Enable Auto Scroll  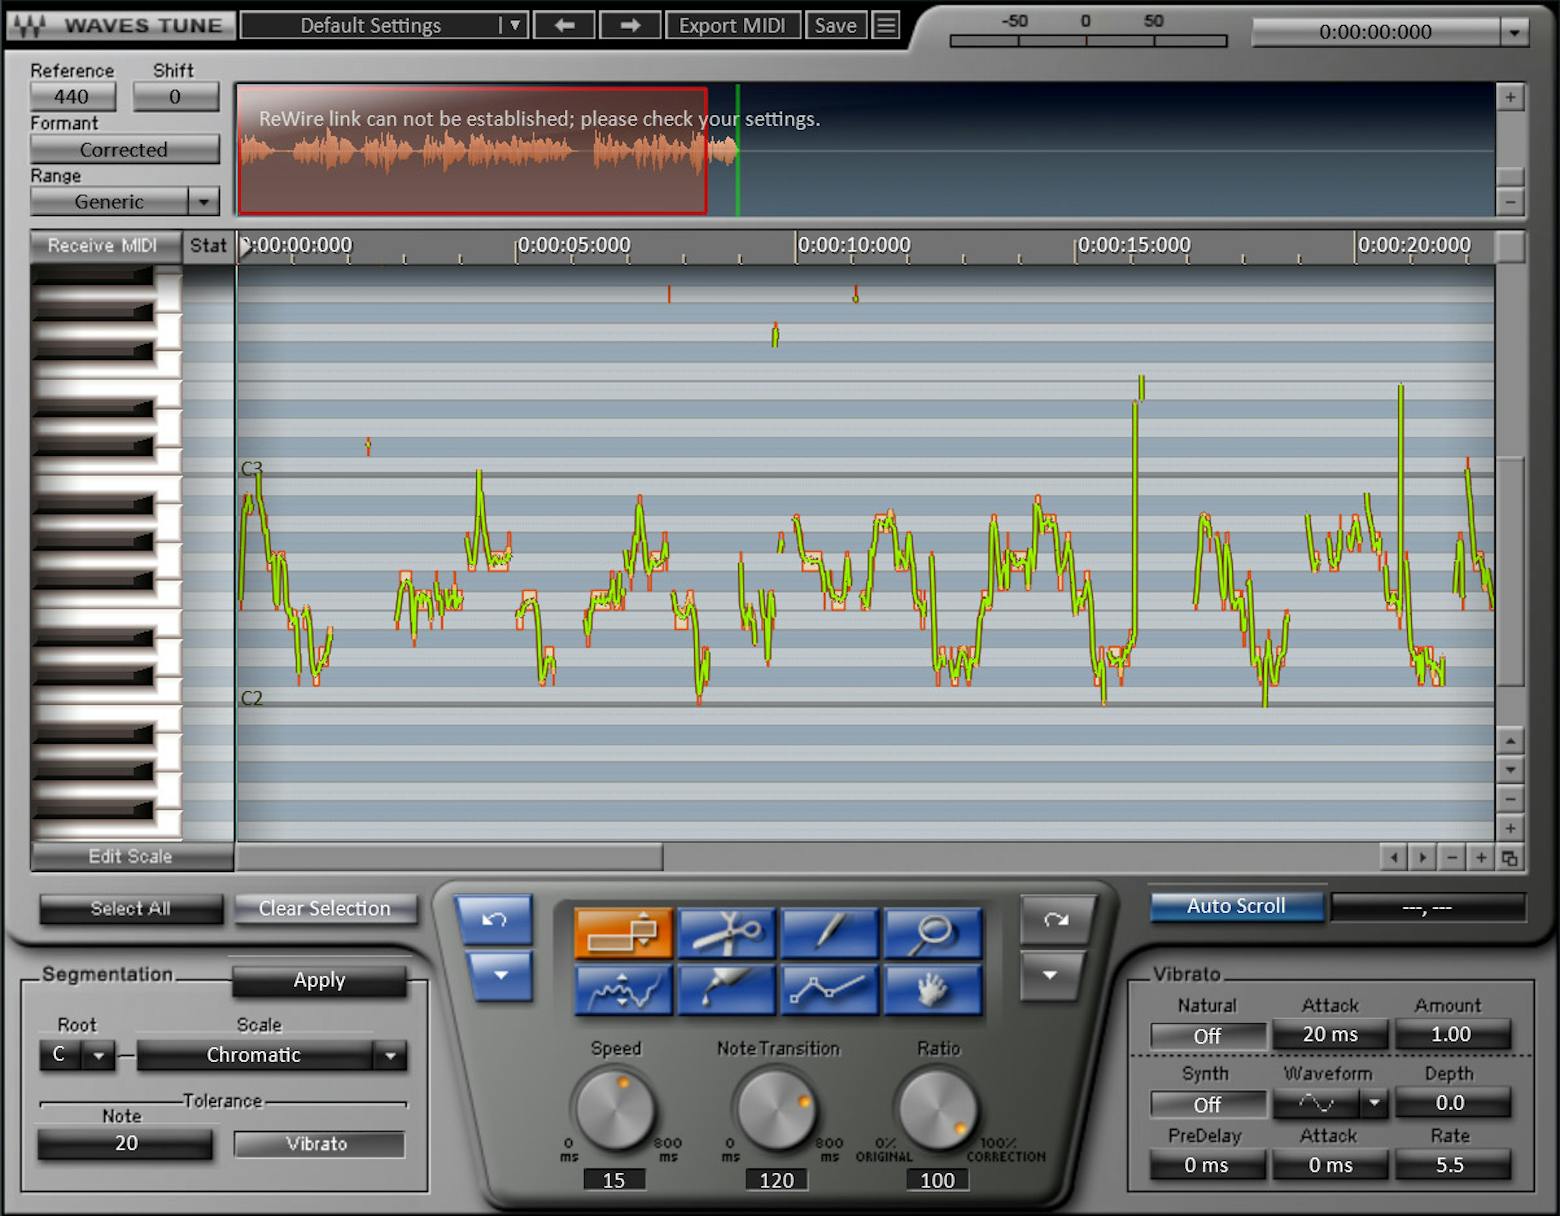click(x=1236, y=906)
